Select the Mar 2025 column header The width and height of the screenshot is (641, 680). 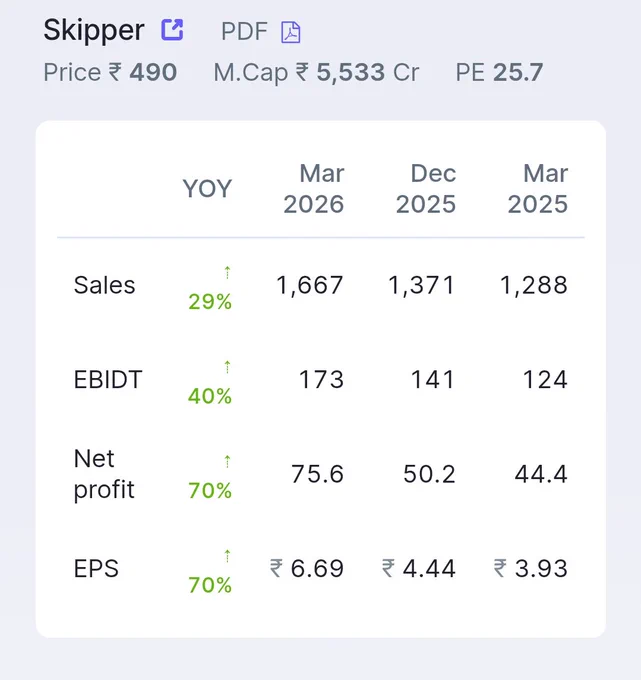coord(538,189)
